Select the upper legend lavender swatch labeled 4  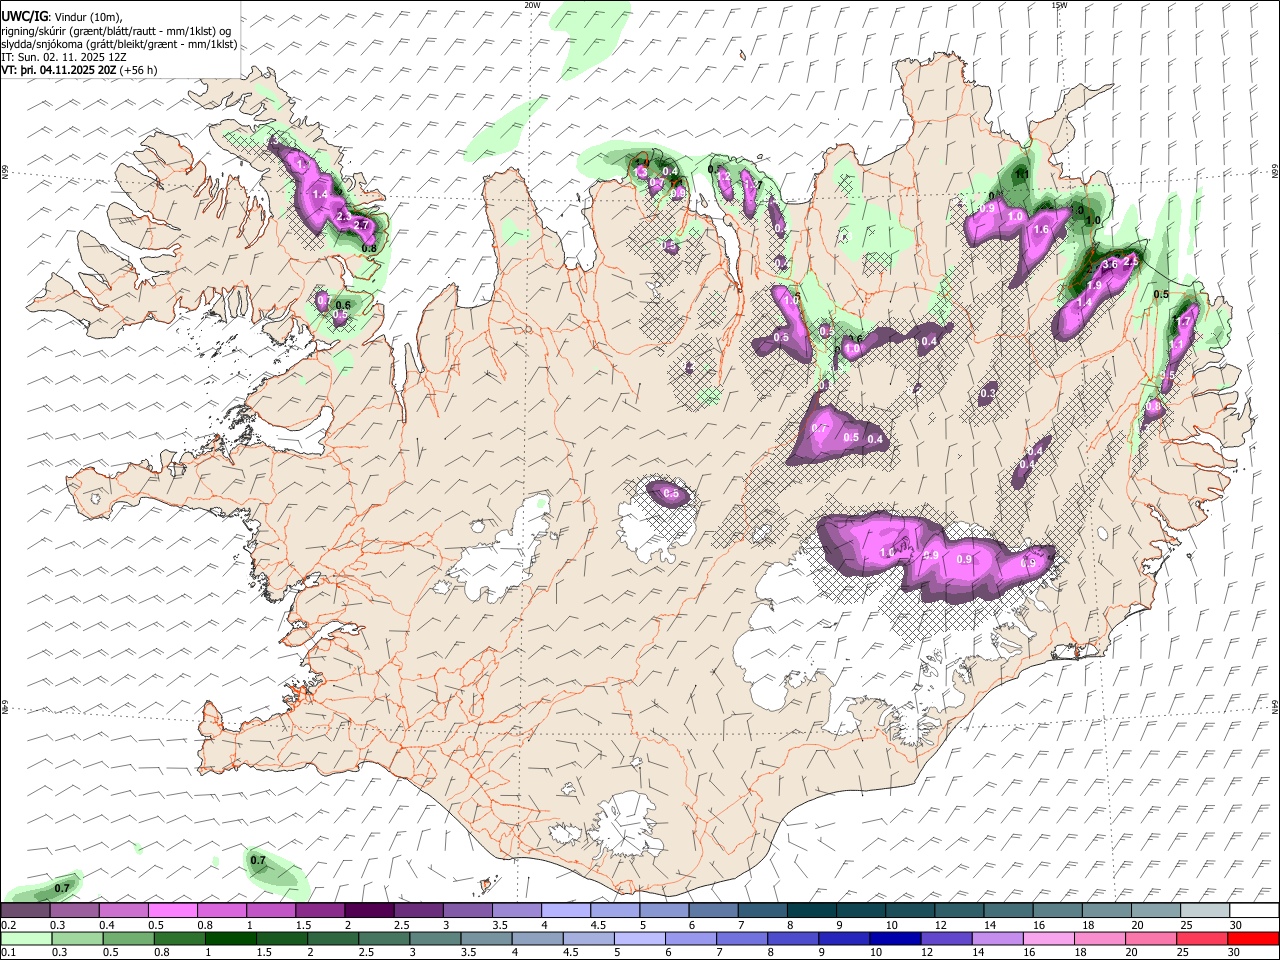coord(564,911)
